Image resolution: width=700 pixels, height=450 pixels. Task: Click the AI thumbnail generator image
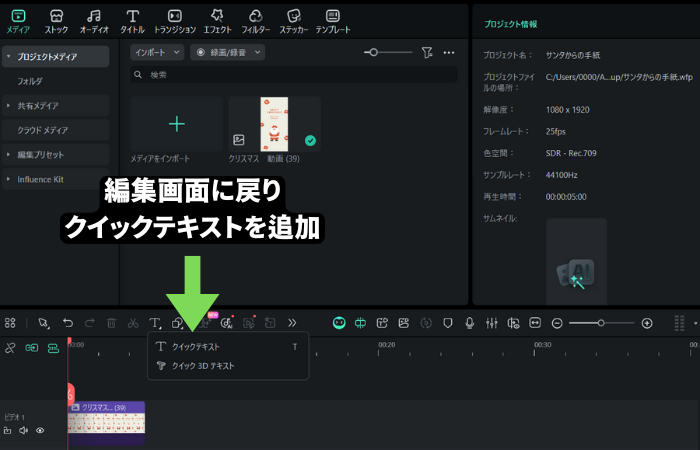[x=576, y=261]
